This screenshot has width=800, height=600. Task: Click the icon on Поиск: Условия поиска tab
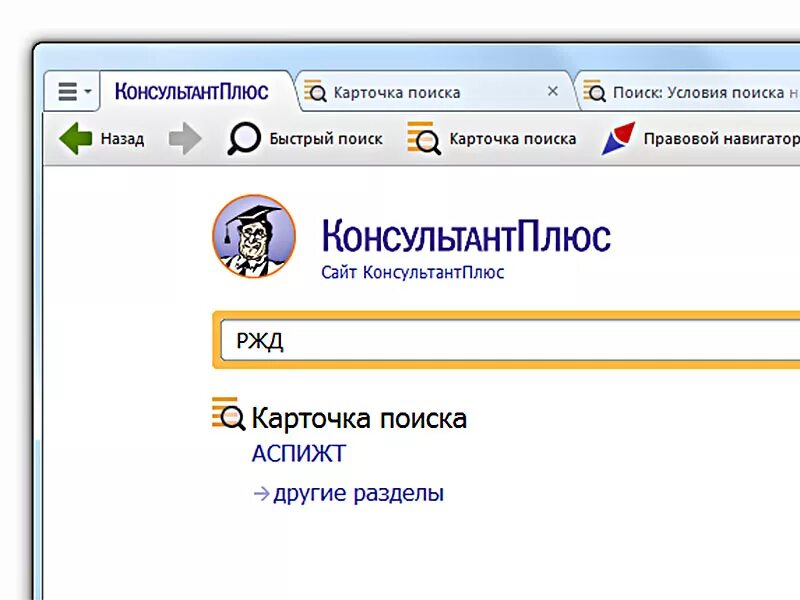click(x=594, y=91)
